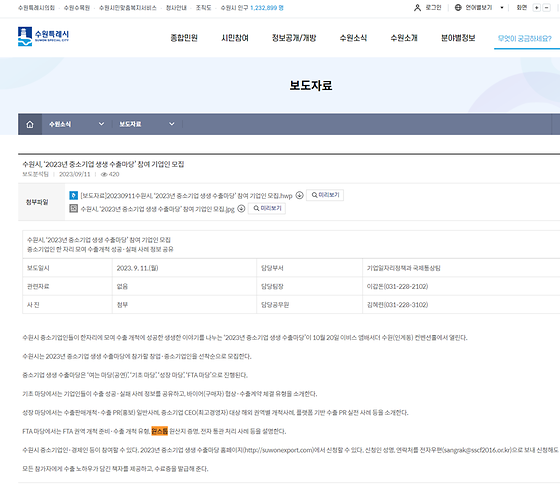Click the 미리보기 button for the .hwp file
The width and height of the screenshot is (560, 485).
(x=325, y=195)
